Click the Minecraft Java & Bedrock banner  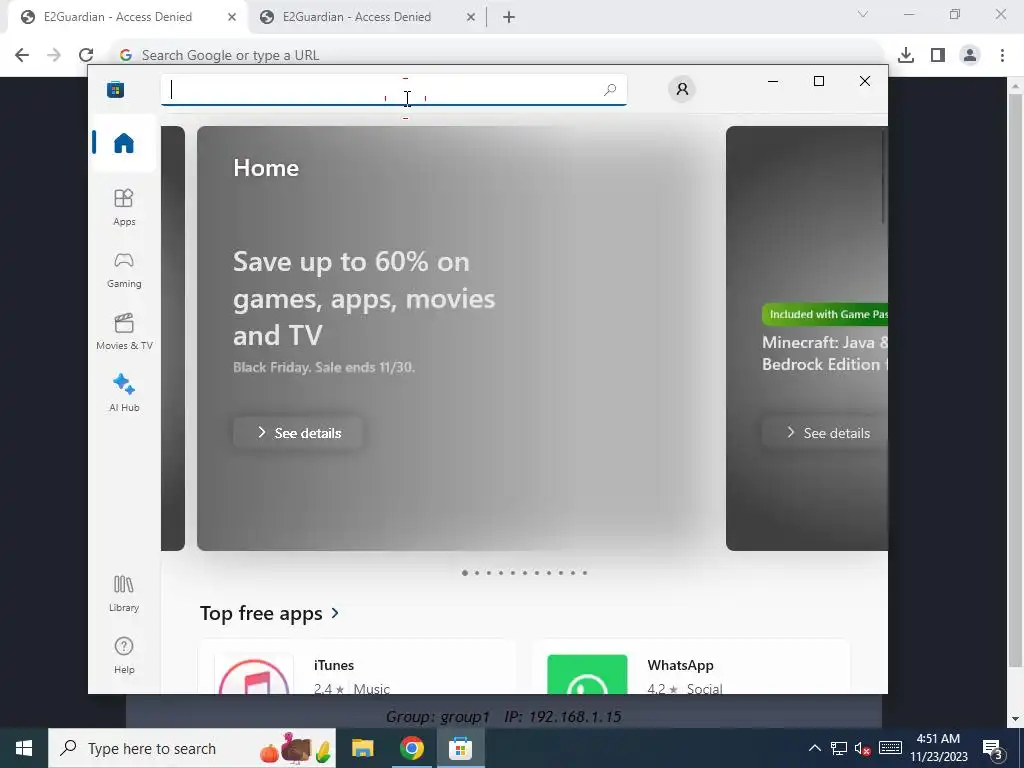click(x=807, y=338)
